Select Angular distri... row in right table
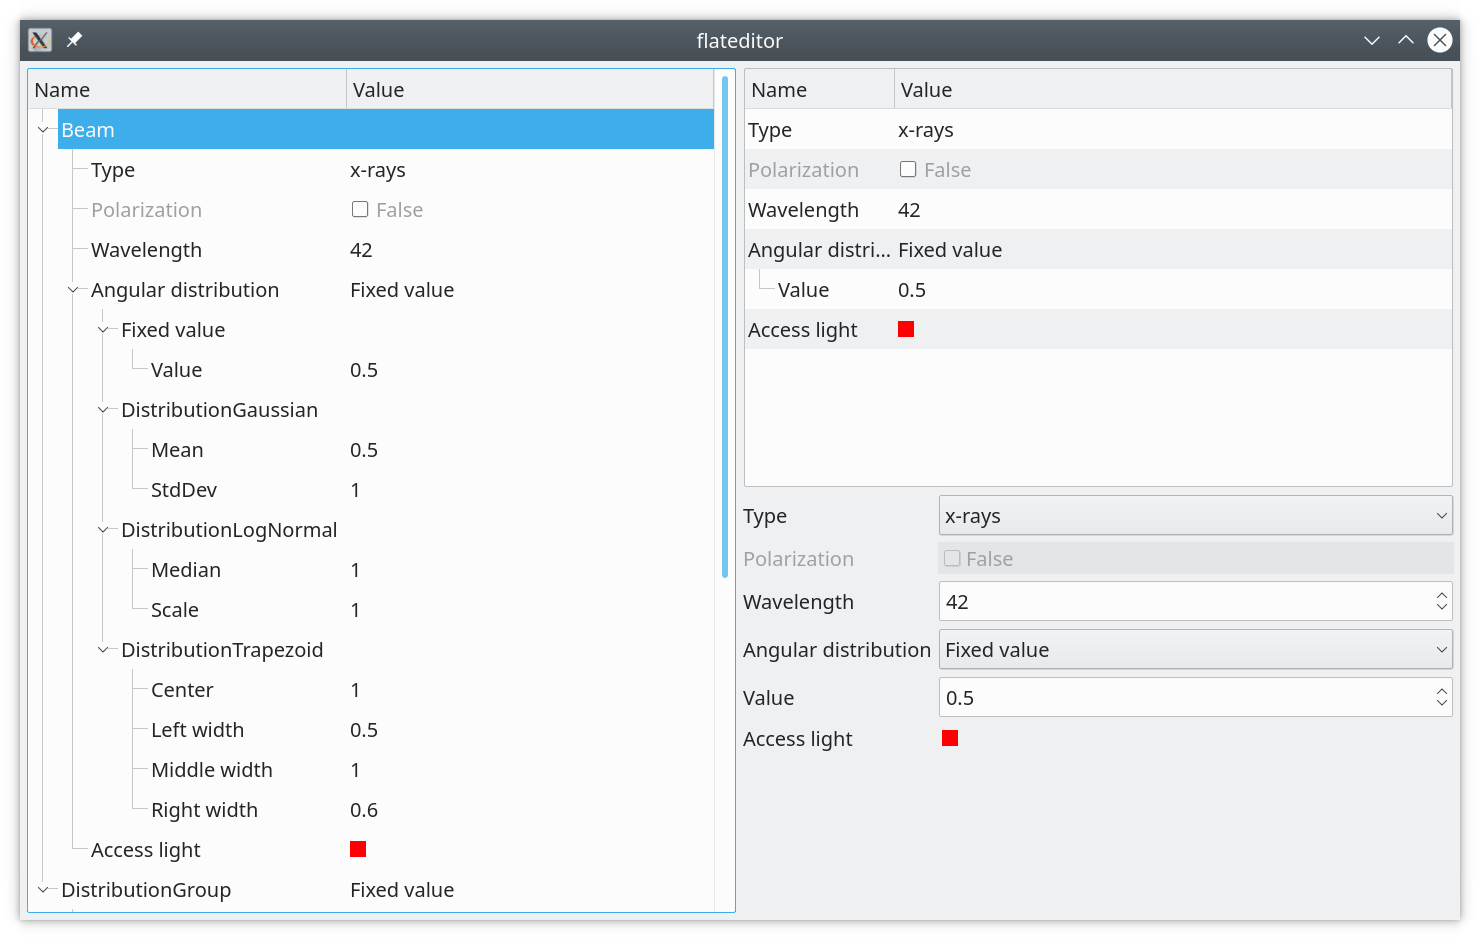1480x940 pixels. 1098,250
